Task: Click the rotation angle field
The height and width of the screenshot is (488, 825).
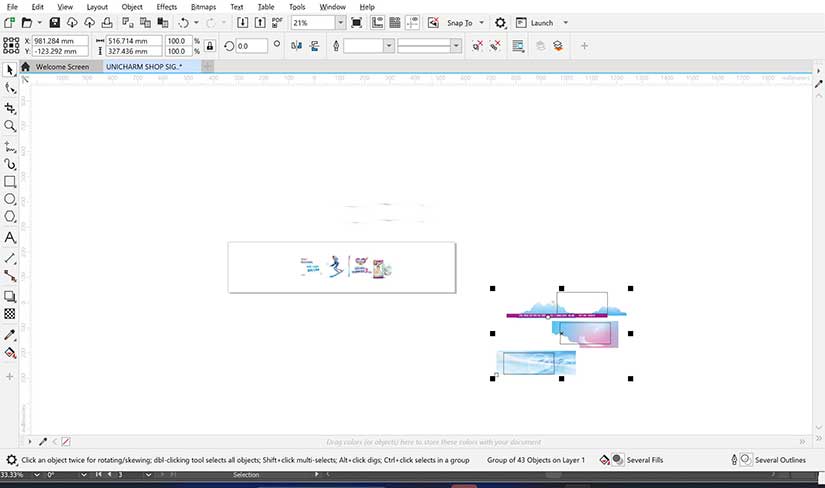Action: click(251, 46)
